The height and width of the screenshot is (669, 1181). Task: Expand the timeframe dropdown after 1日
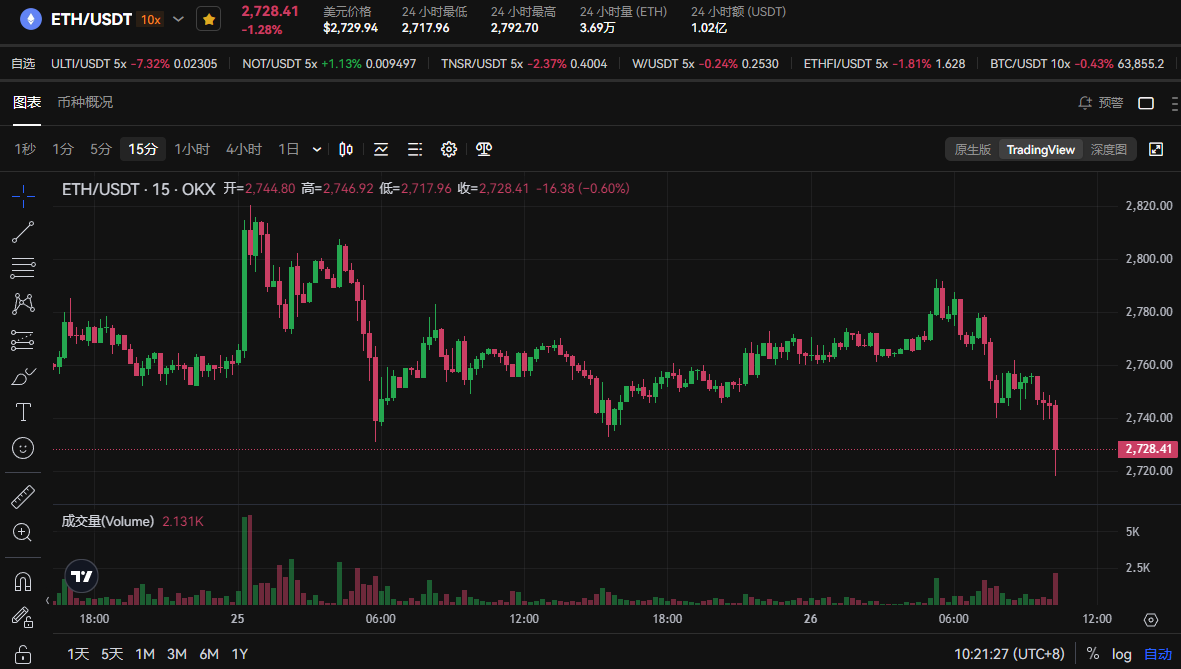coord(317,149)
